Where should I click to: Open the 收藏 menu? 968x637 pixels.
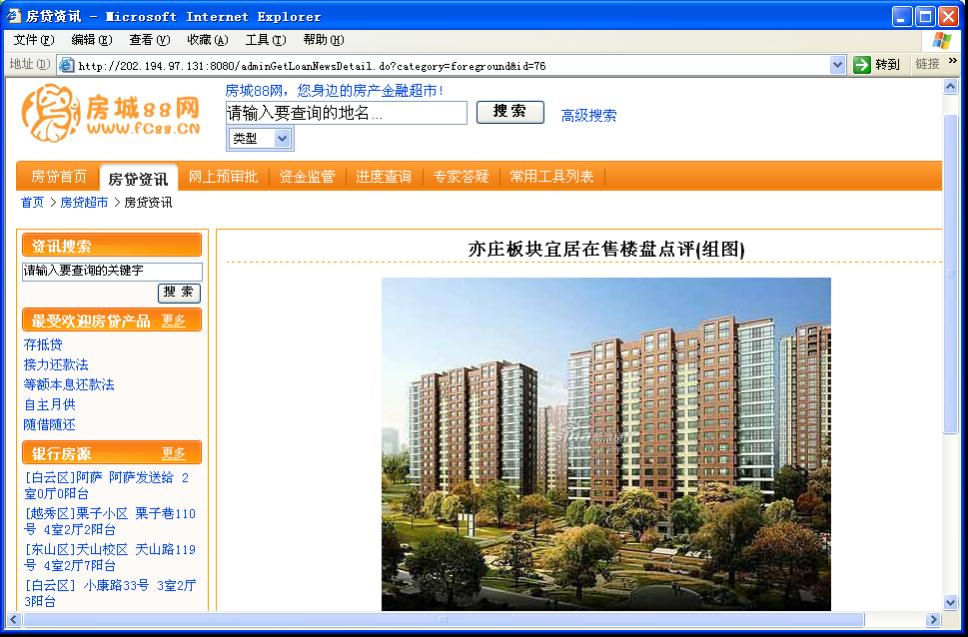click(x=207, y=40)
